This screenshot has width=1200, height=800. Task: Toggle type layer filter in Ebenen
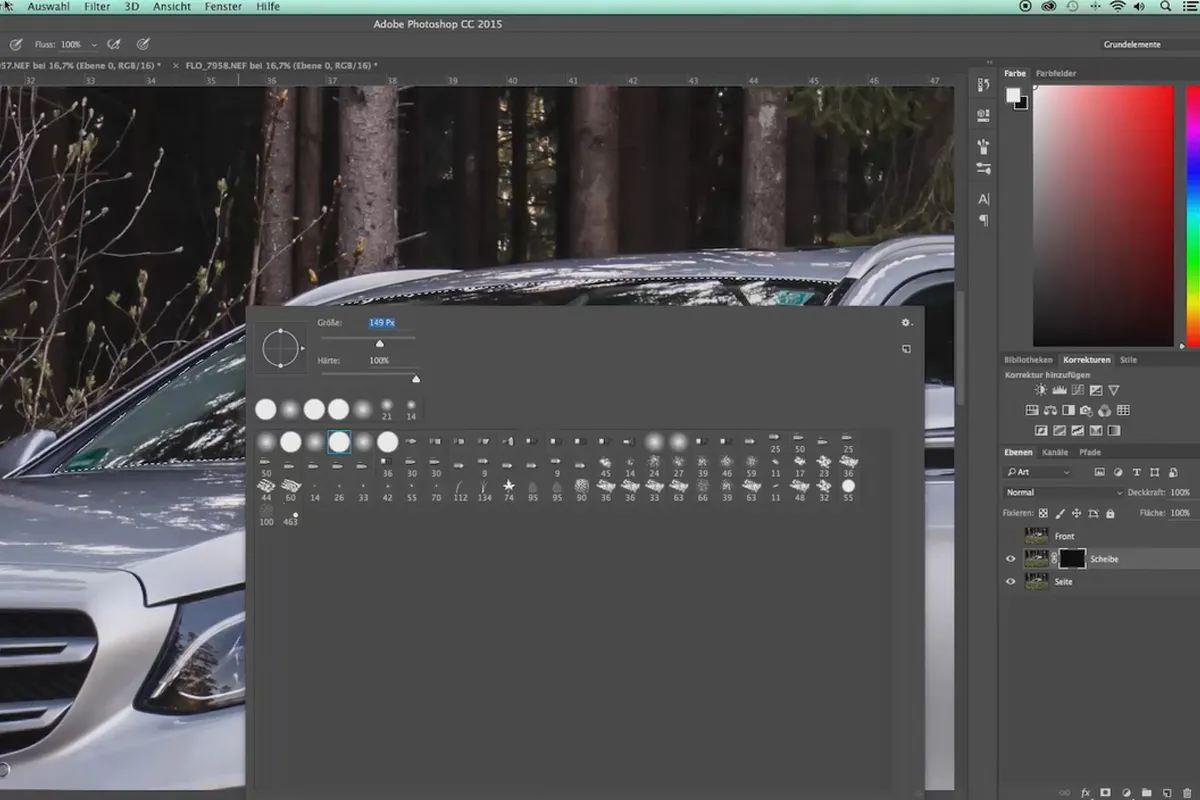coord(1137,472)
